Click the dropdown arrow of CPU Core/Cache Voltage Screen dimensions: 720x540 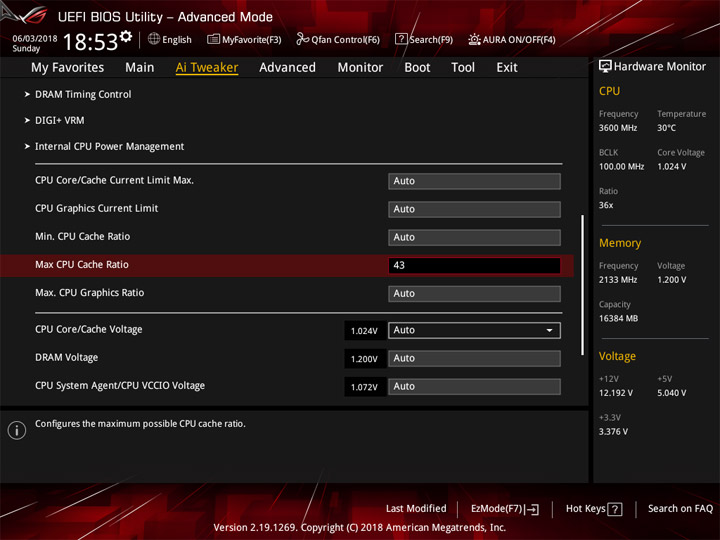click(549, 331)
